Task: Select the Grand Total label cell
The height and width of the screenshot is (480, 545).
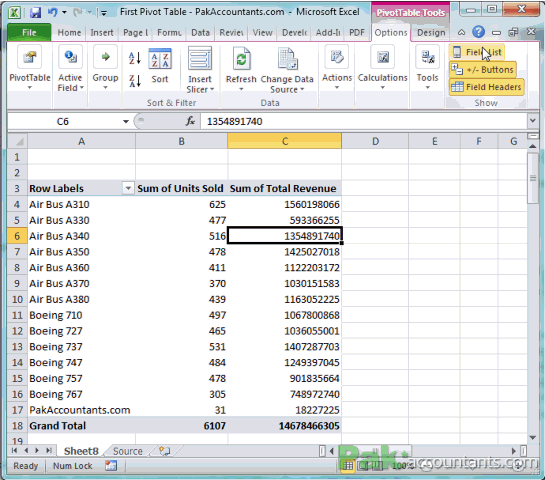Action: point(81,426)
